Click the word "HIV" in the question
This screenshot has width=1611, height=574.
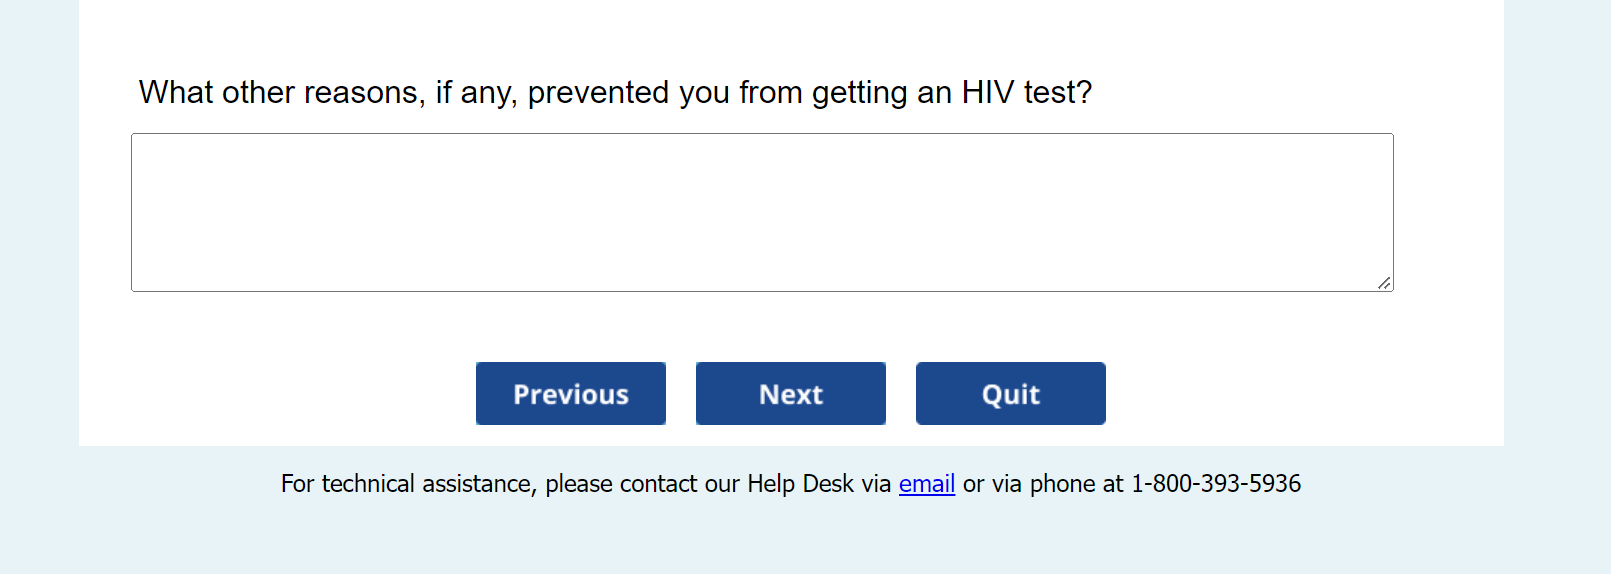click(x=987, y=92)
